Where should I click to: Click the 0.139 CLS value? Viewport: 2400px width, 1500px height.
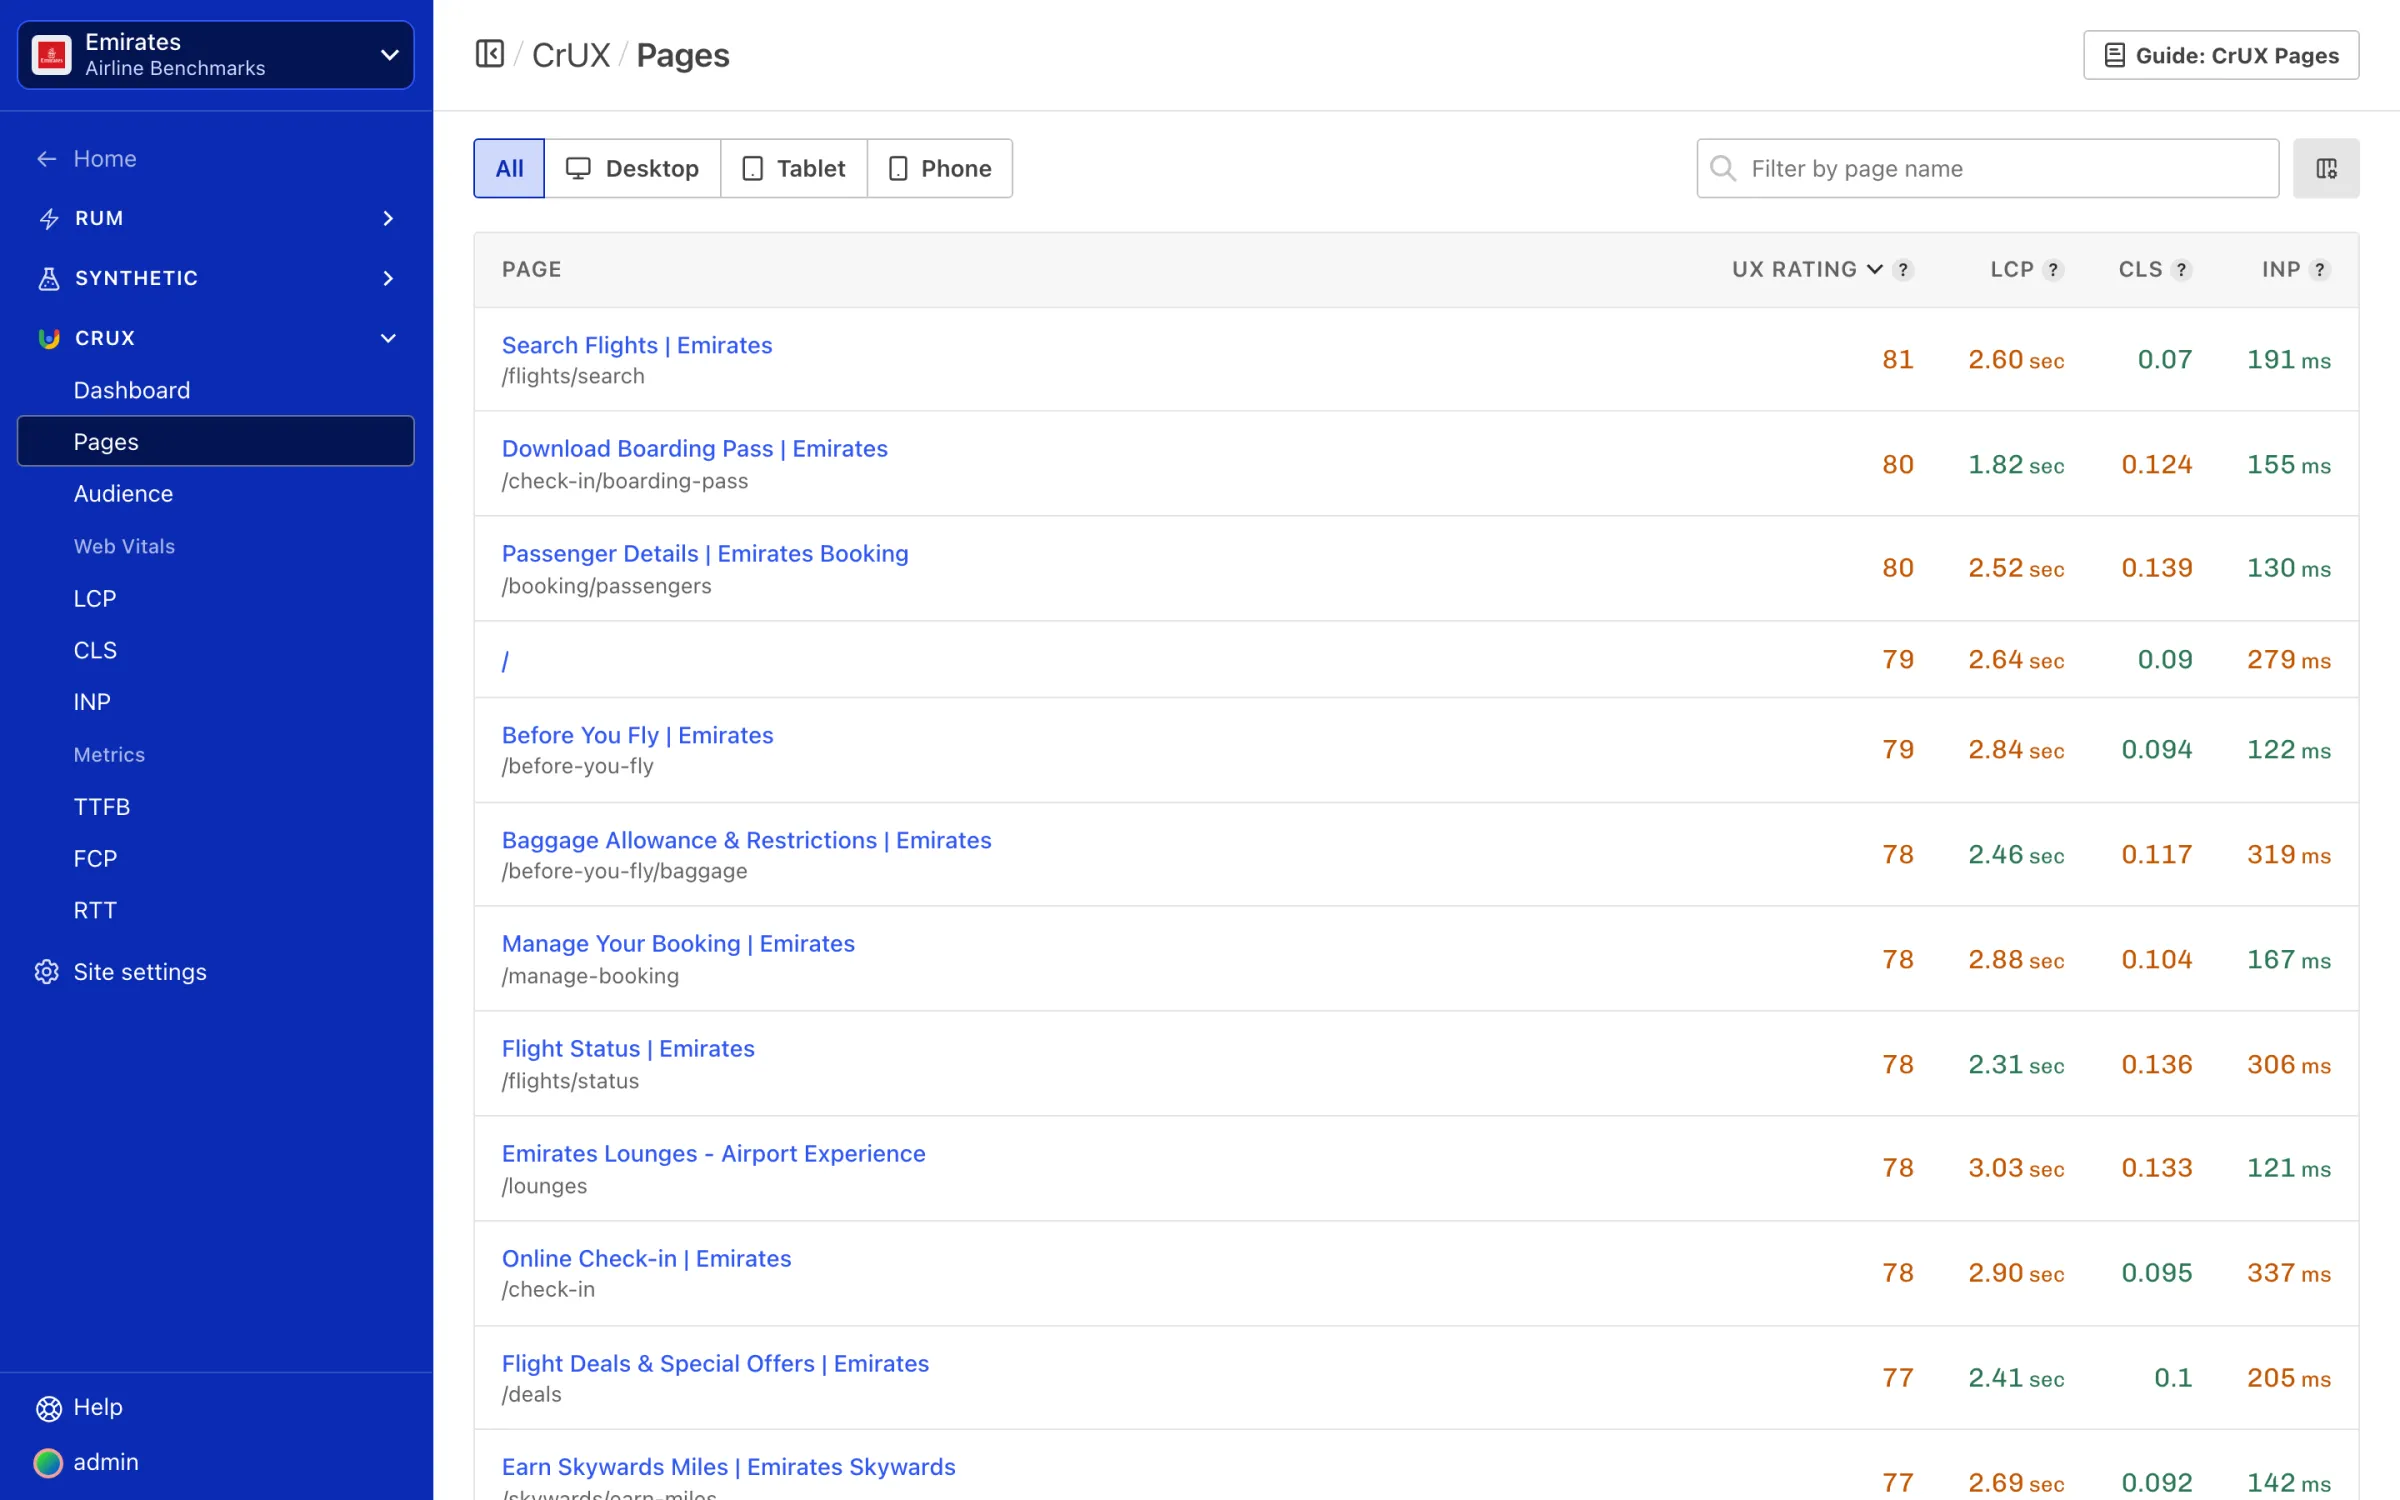coord(2157,568)
